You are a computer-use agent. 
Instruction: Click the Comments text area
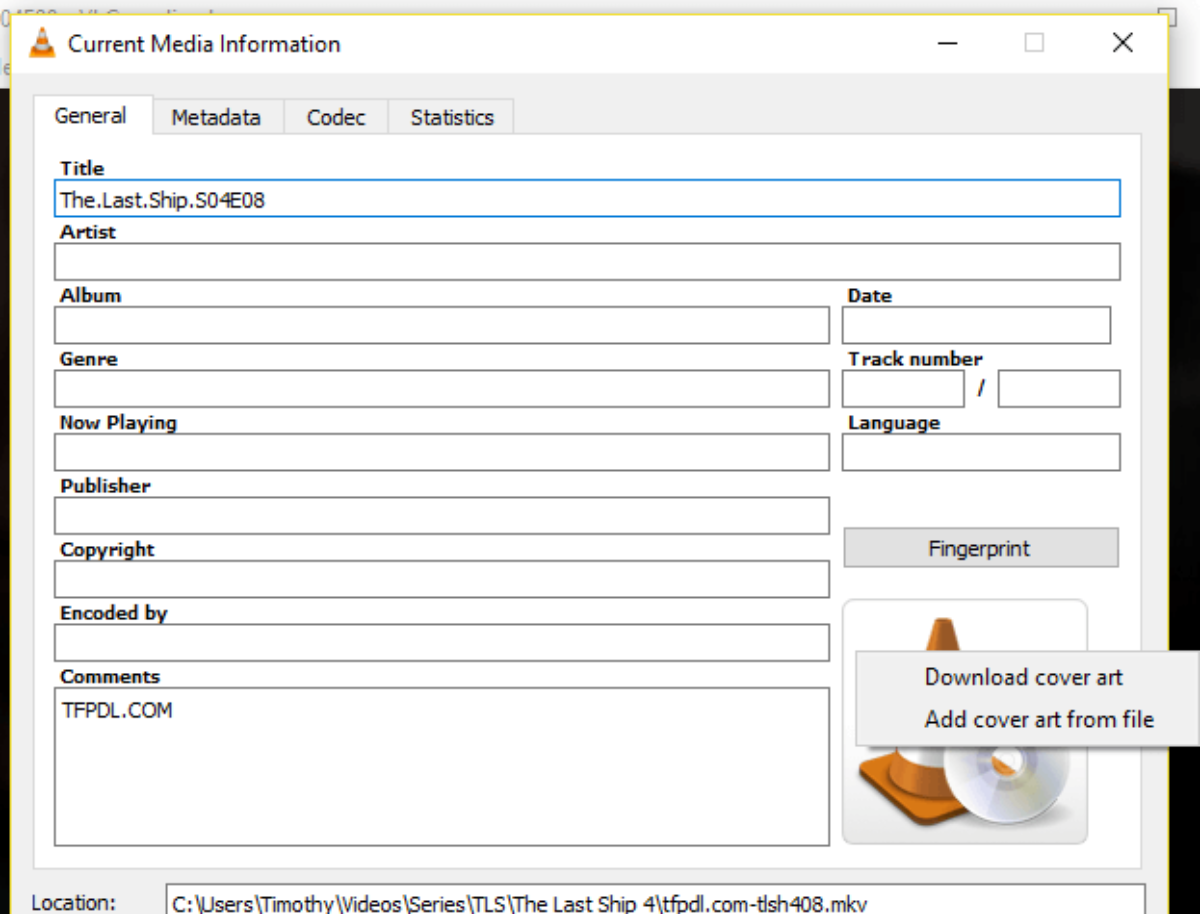[x=442, y=767]
